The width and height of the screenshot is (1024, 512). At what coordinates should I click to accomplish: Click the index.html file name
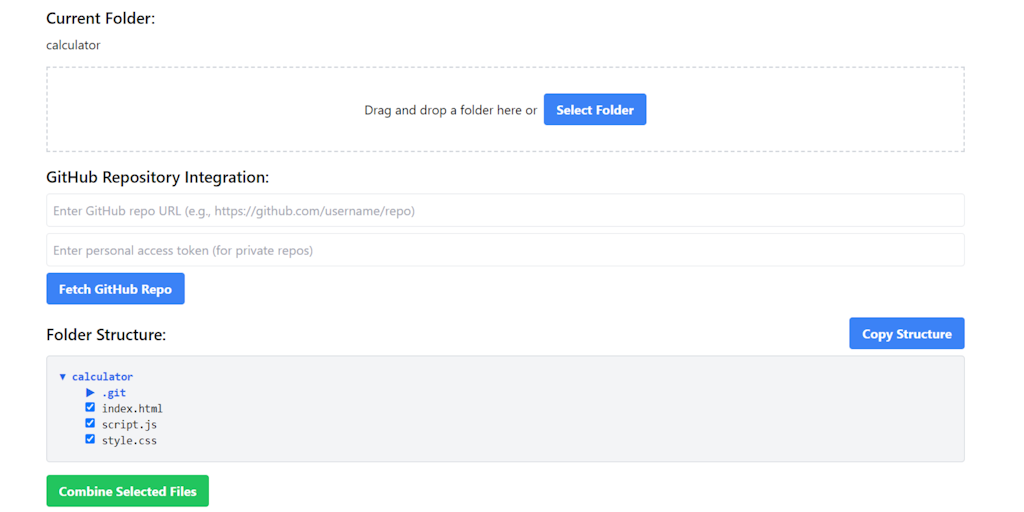[x=132, y=409]
